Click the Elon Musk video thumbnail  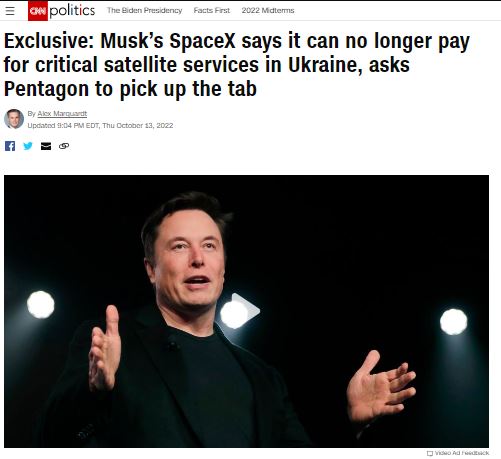tap(246, 311)
